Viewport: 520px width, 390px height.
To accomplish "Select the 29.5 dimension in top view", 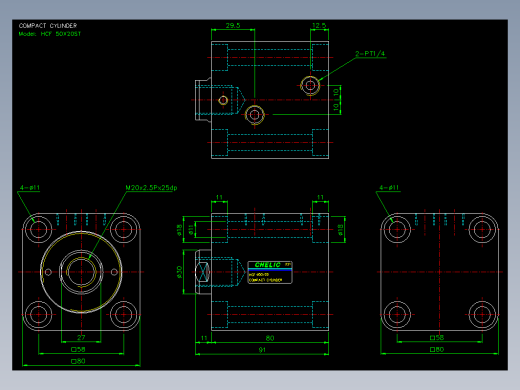I will (x=233, y=25).
